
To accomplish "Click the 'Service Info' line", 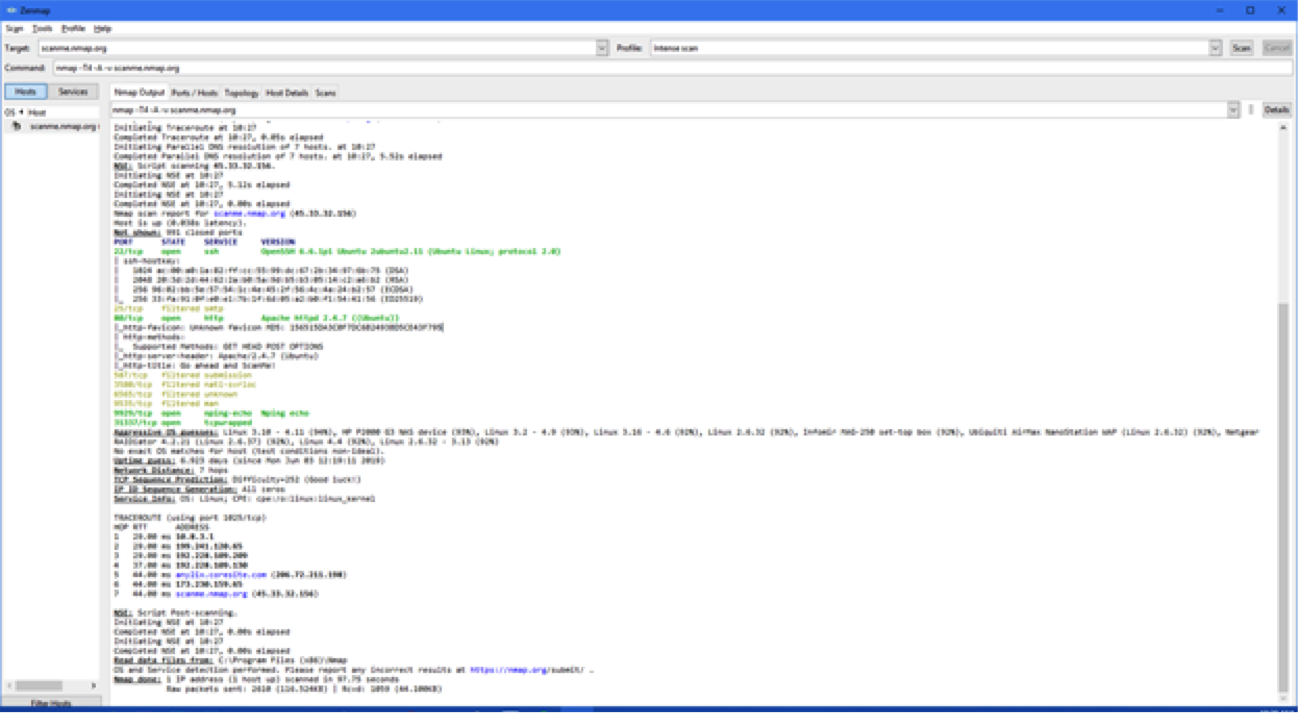I will (x=244, y=499).
